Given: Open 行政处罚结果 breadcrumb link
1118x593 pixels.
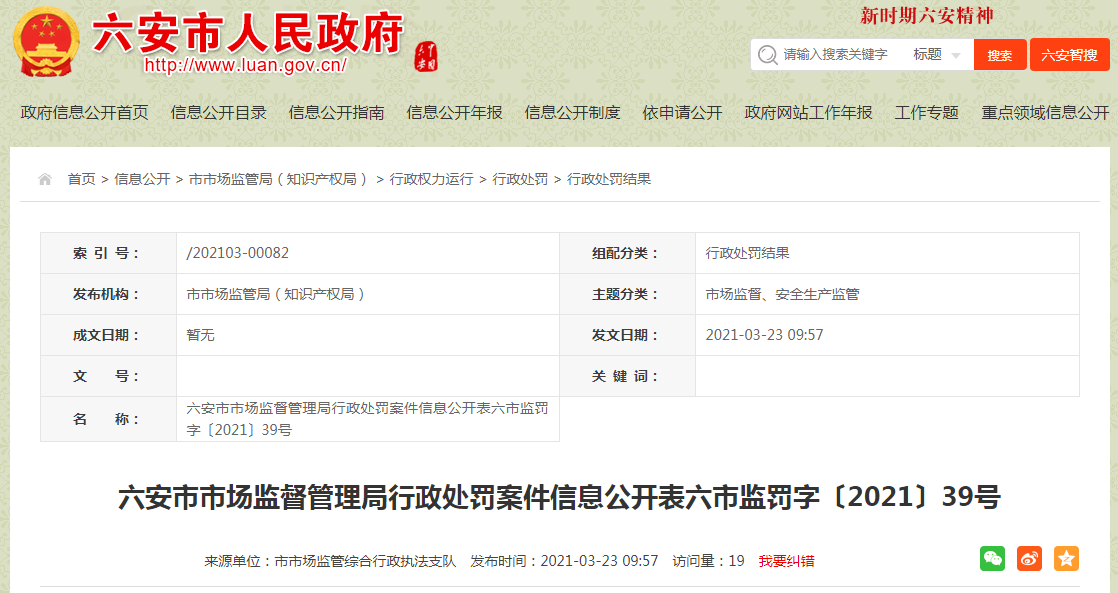Looking at the screenshot, I should 609,179.
